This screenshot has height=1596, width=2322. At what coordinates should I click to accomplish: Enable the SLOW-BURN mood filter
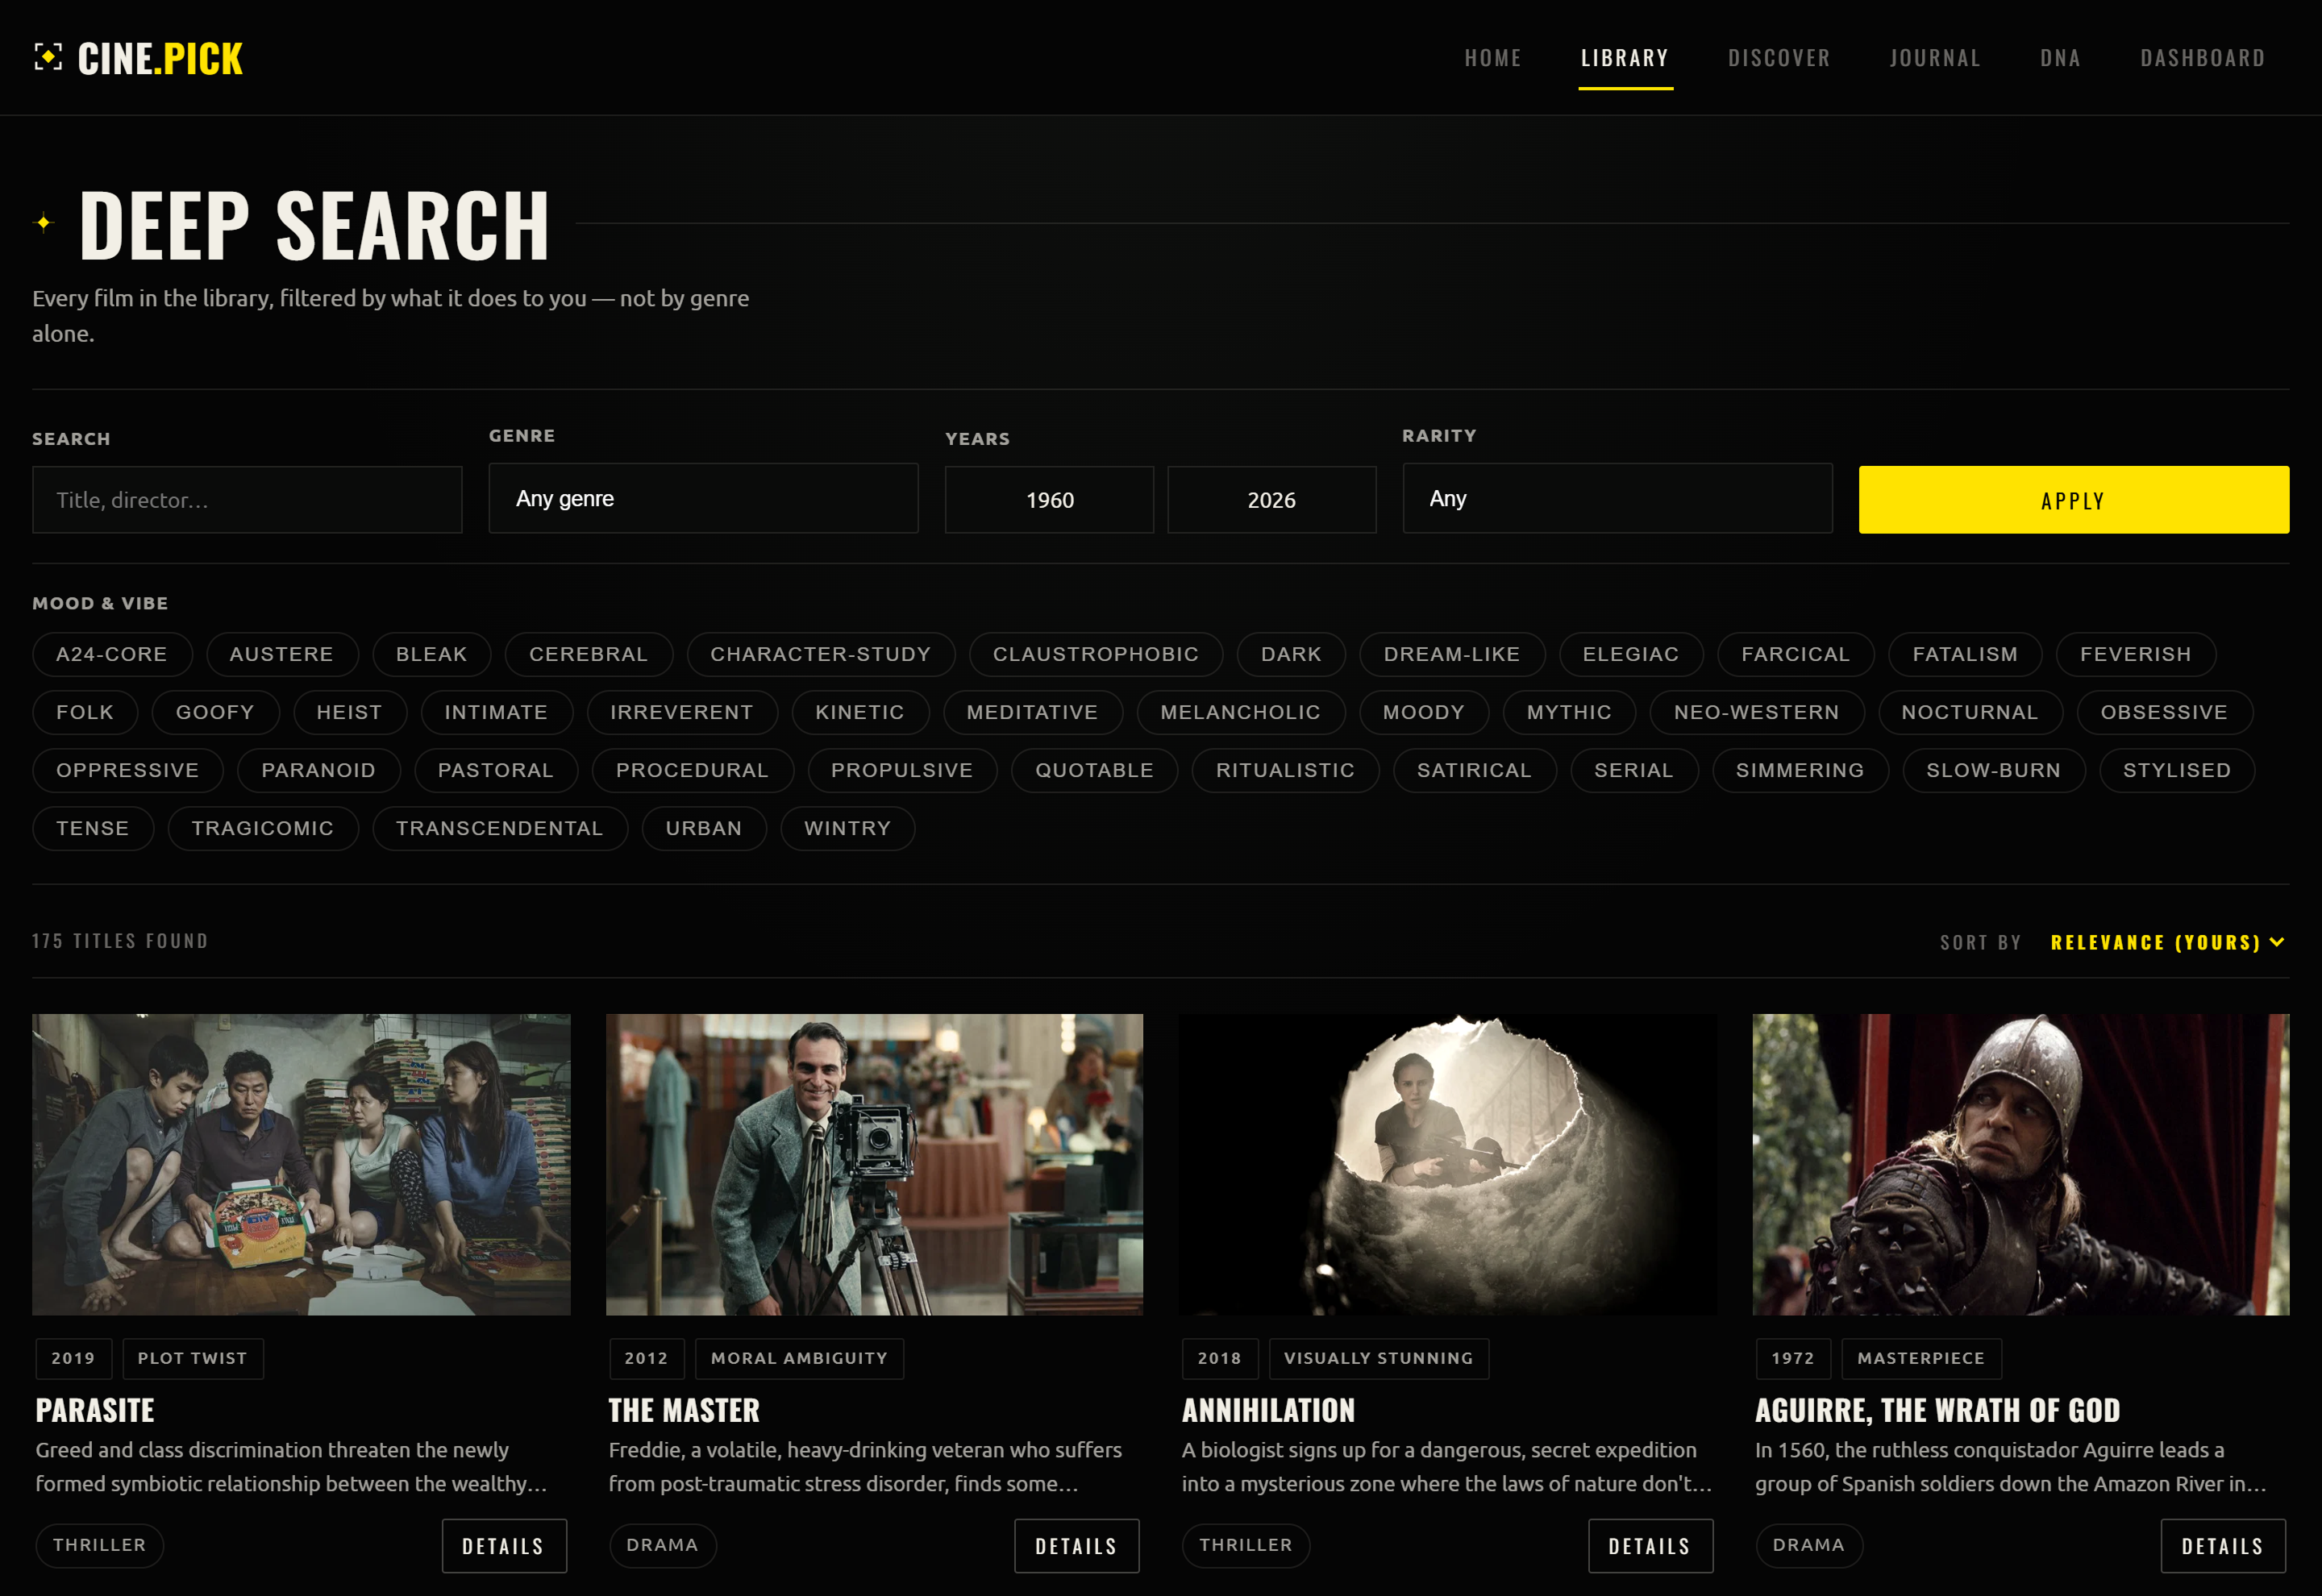point(1993,770)
